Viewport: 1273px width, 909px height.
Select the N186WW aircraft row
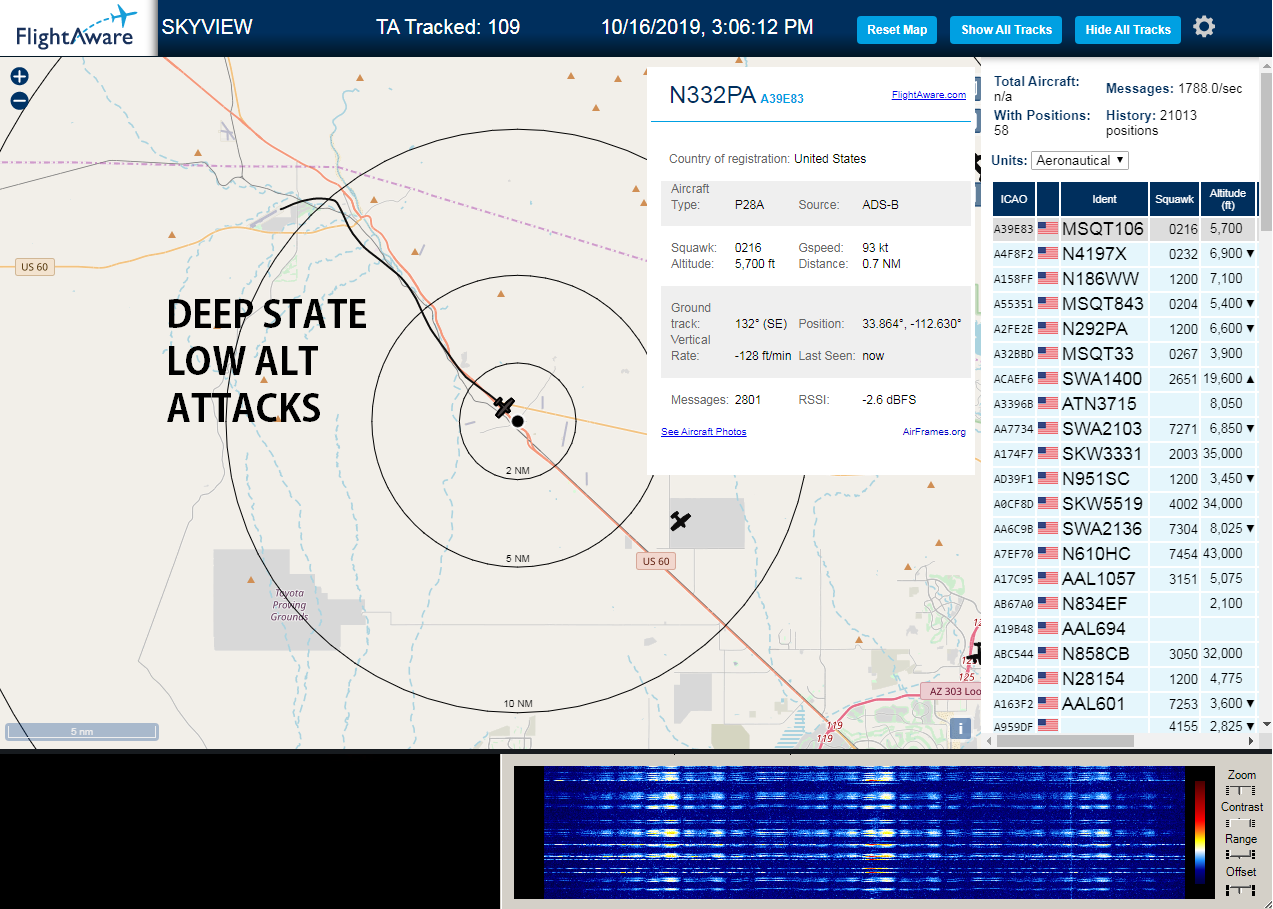click(1124, 279)
